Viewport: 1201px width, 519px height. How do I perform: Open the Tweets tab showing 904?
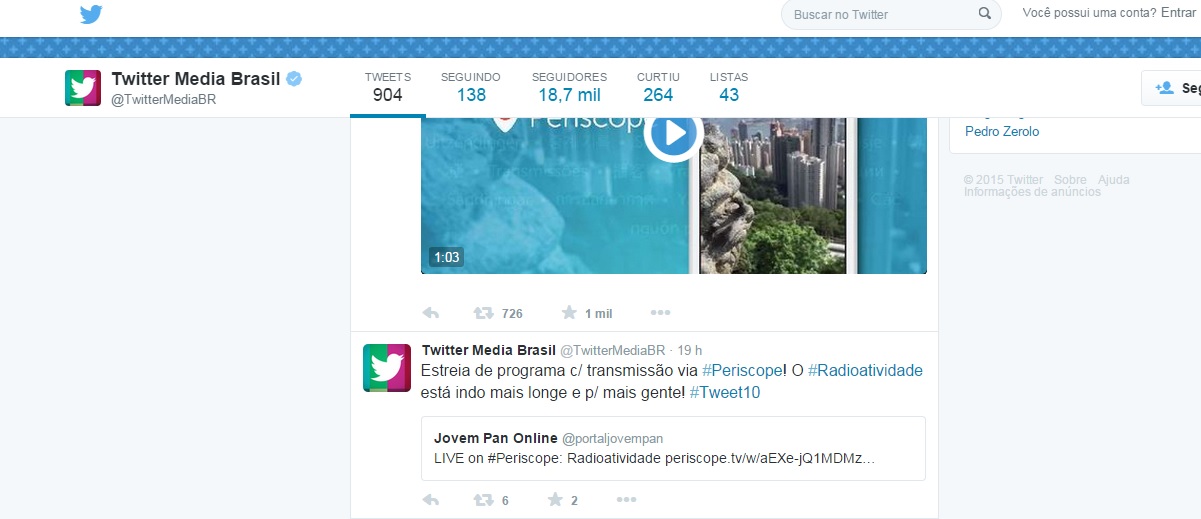387,87
